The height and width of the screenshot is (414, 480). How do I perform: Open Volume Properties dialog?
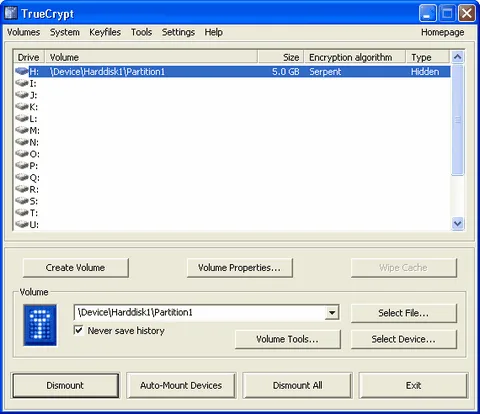click(x=240, y=268)
